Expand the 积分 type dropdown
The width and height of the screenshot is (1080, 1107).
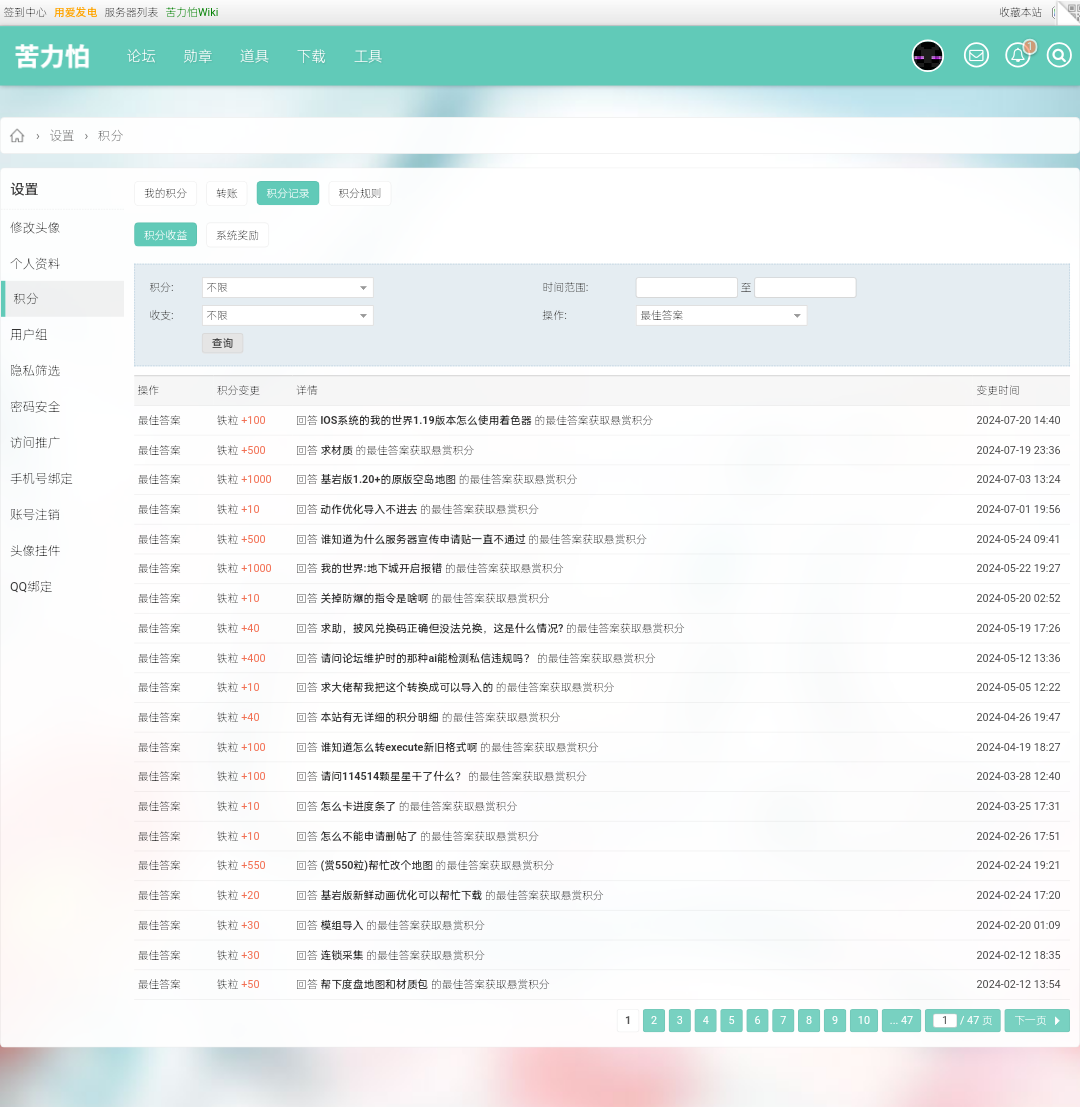coord(287,287)
